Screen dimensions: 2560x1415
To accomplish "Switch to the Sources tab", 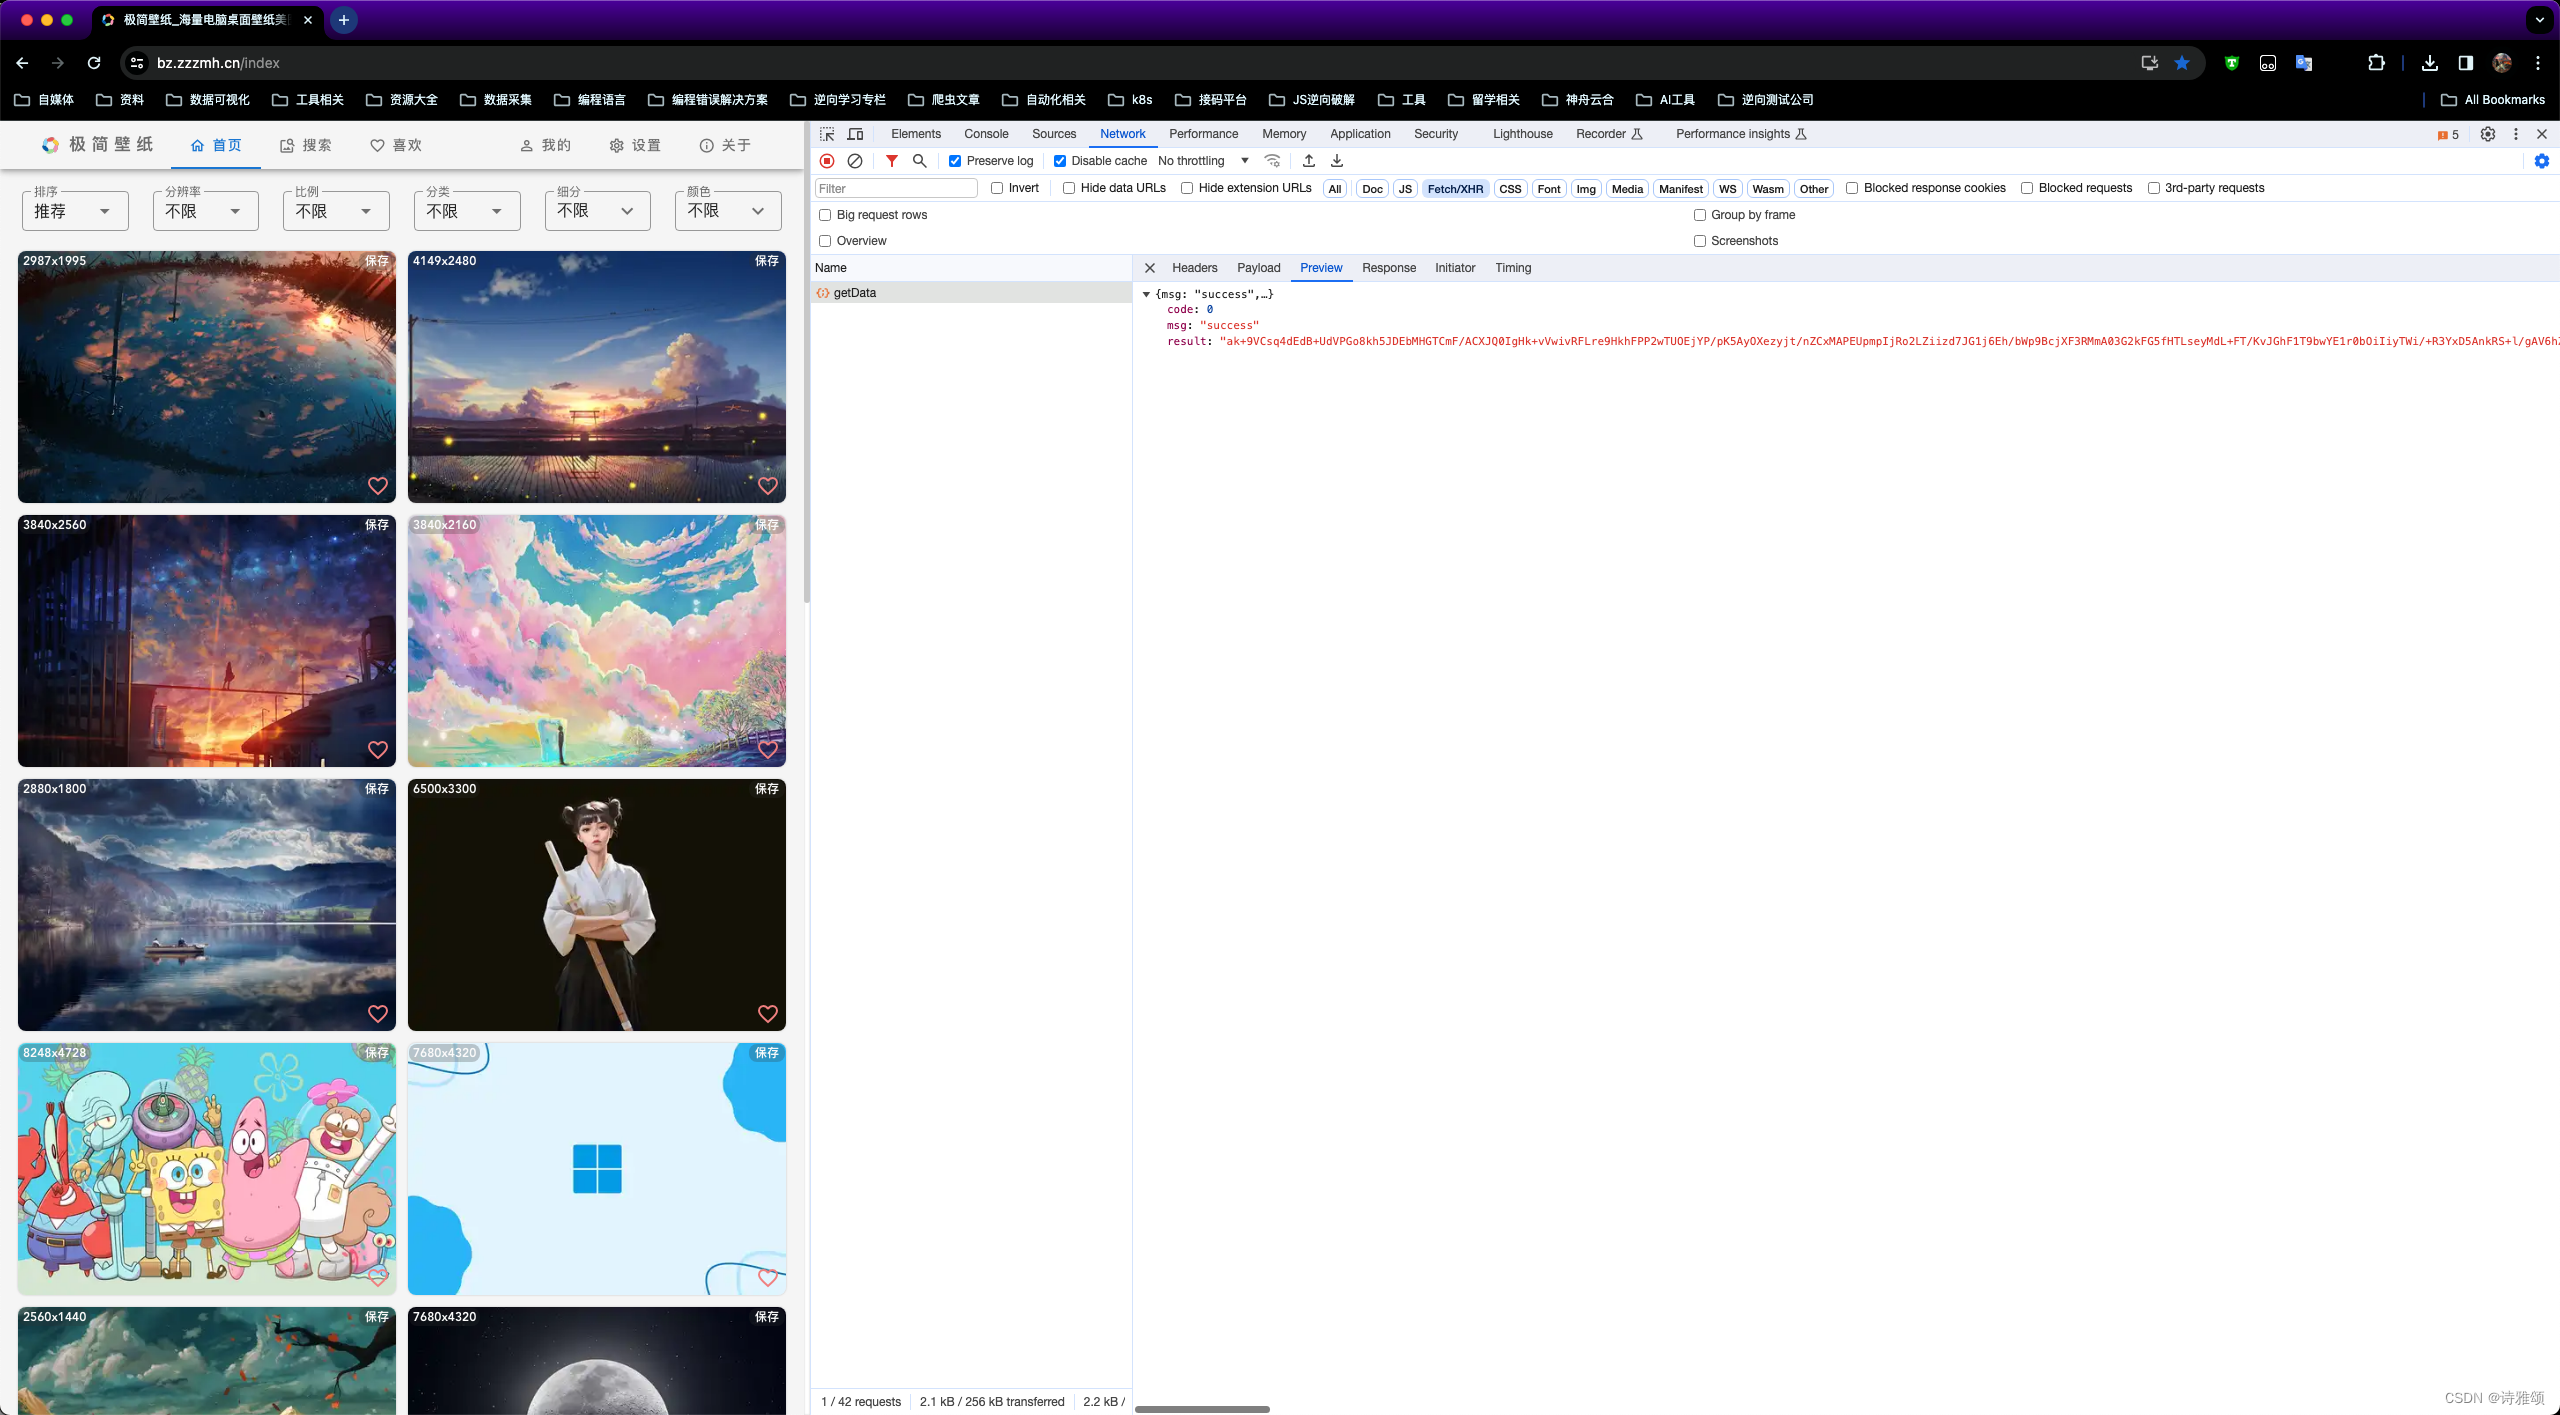I will click(x=1054, y=134).
